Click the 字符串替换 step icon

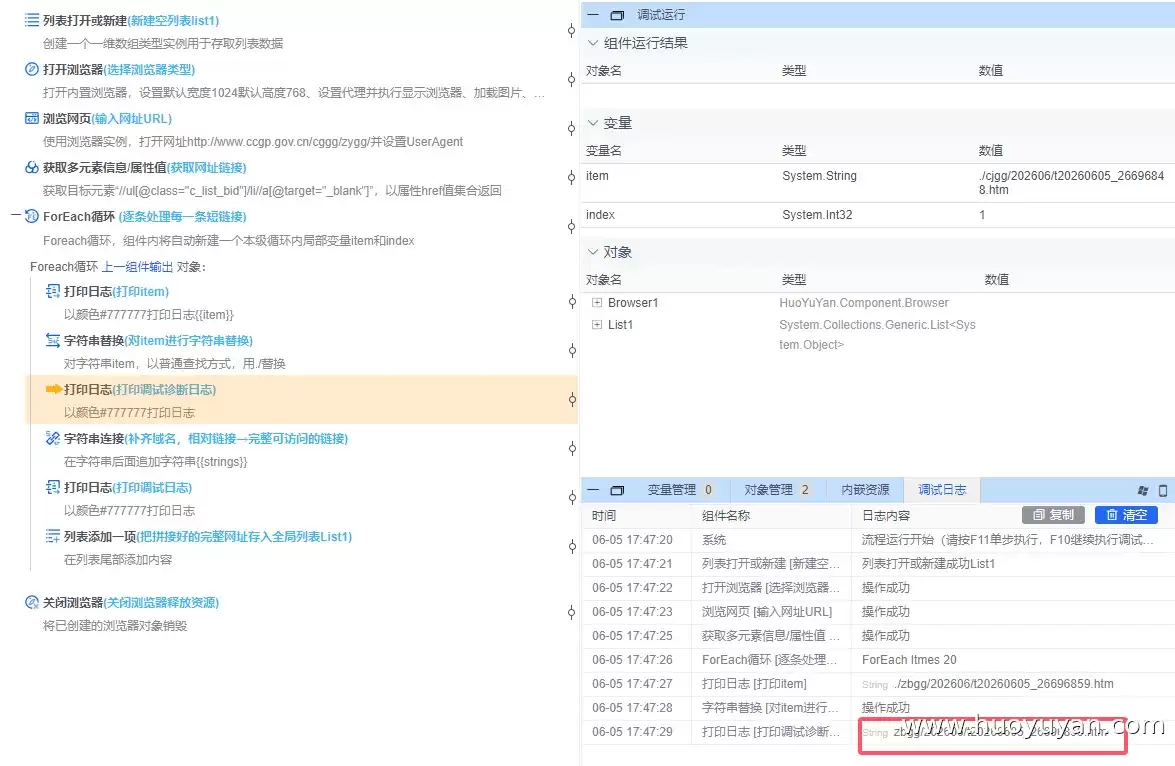(x=52, y=340)
